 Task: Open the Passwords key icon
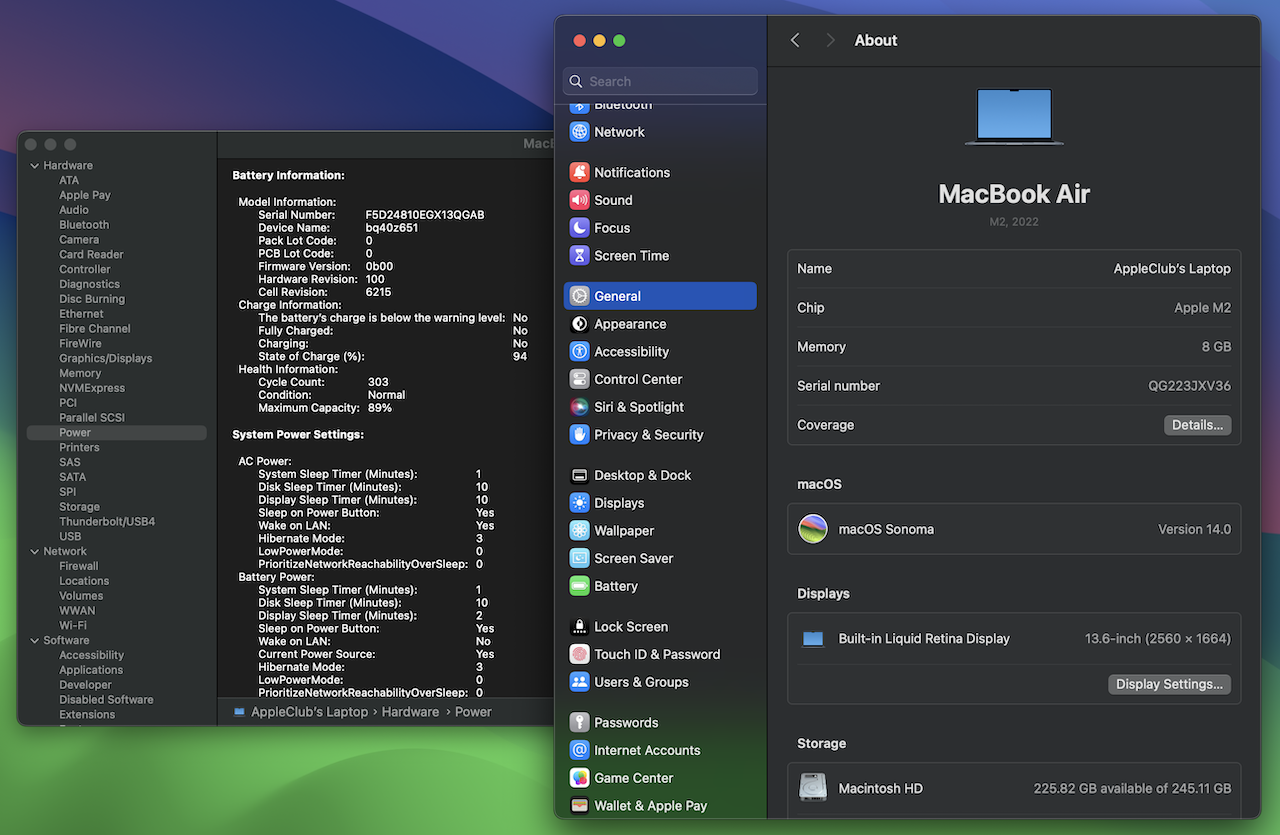click(579, 723)
